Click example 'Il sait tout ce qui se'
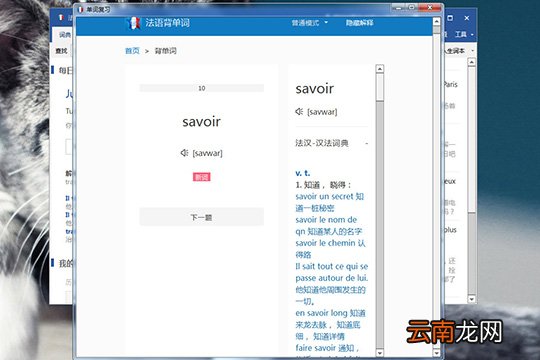Screen dimensions: 540x360 (332, 266)
